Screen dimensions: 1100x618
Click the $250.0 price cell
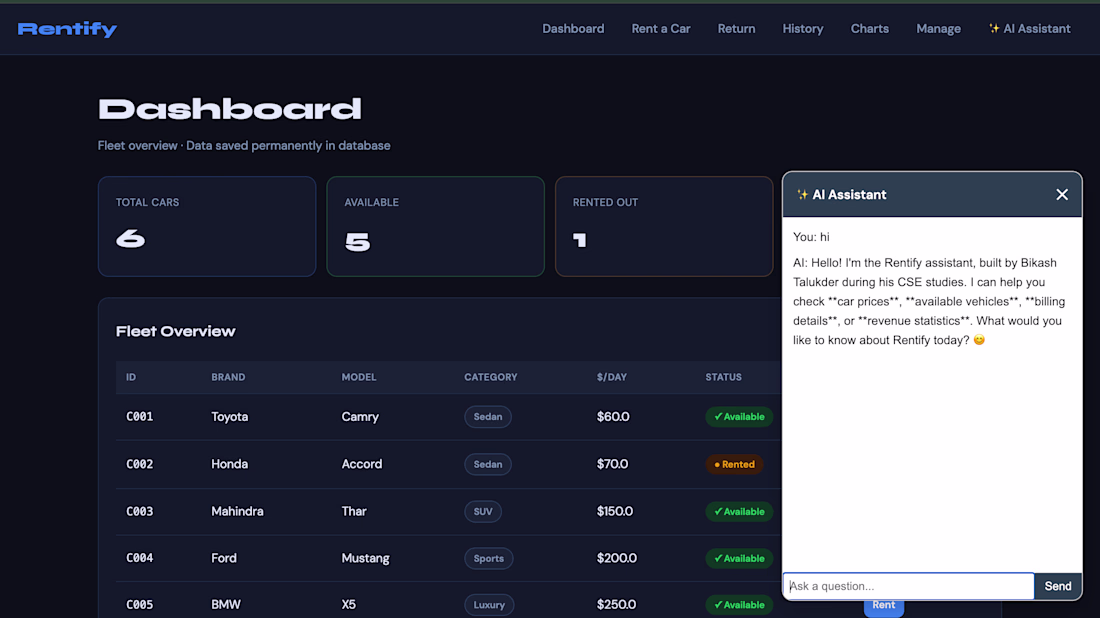(x=616, y=605)
